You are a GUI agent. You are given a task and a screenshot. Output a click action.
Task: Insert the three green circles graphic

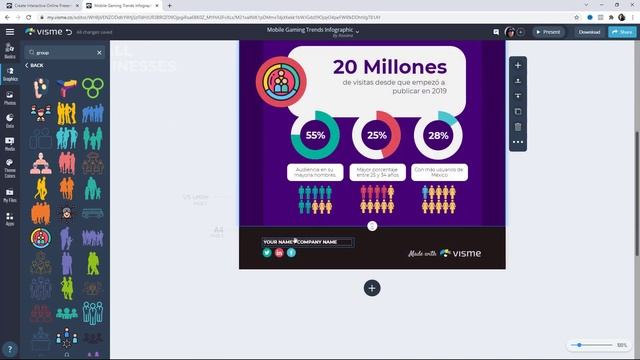(x=93, y=88)
